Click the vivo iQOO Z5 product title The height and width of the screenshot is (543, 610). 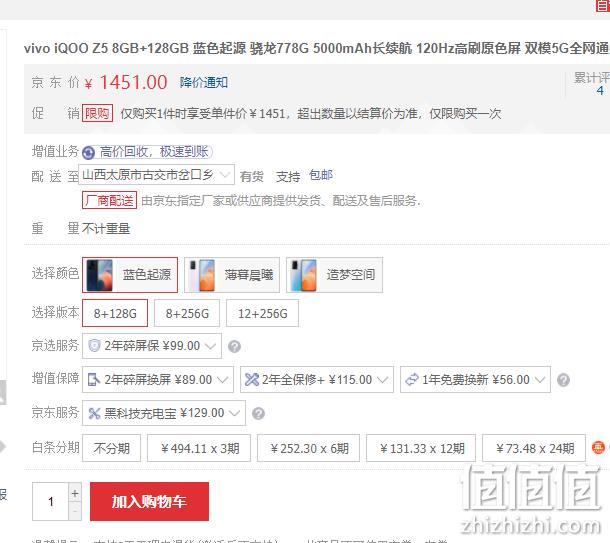316,48
